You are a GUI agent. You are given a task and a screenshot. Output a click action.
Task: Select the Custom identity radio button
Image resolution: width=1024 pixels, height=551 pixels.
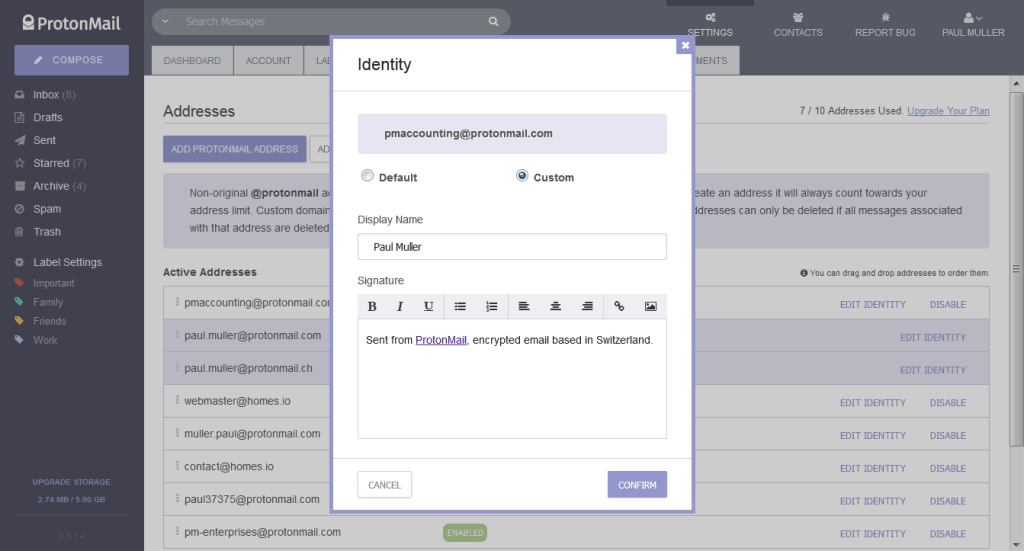(522, 176)
